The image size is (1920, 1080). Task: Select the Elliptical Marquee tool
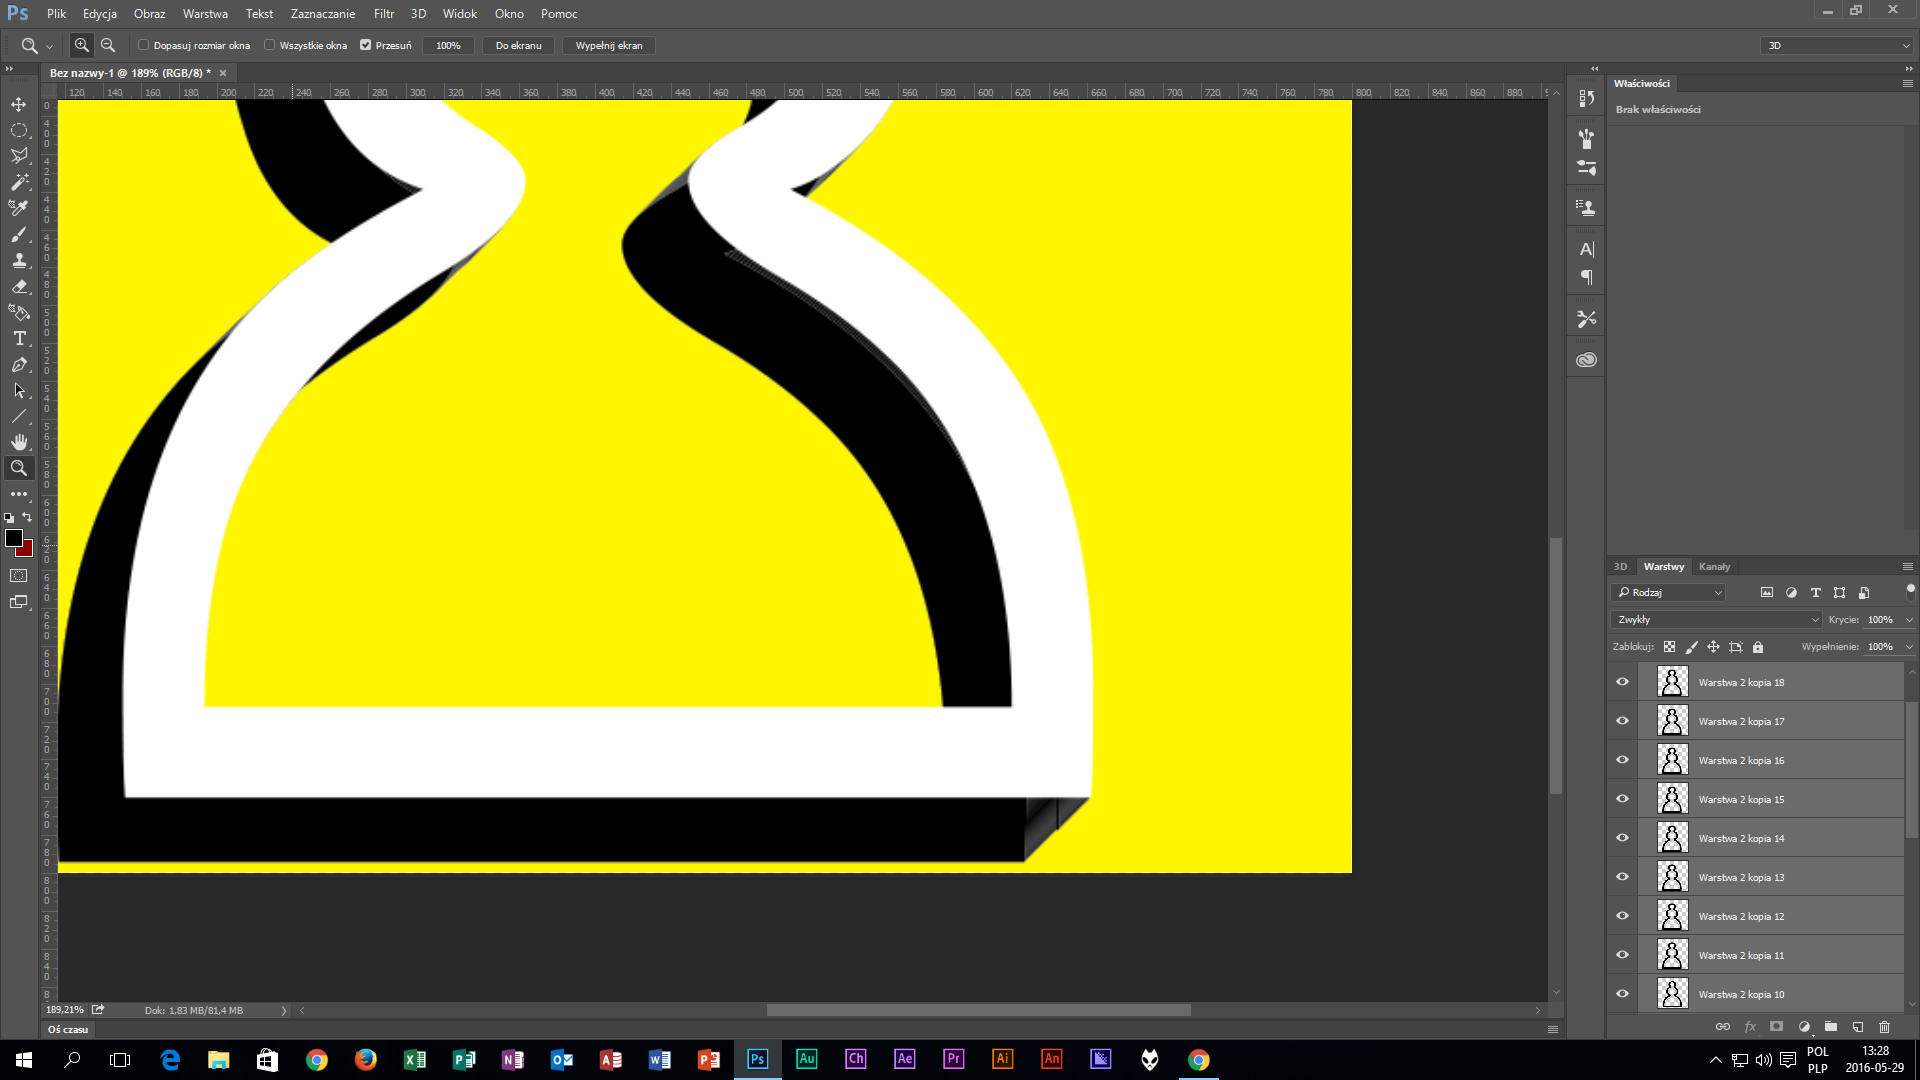19,130
